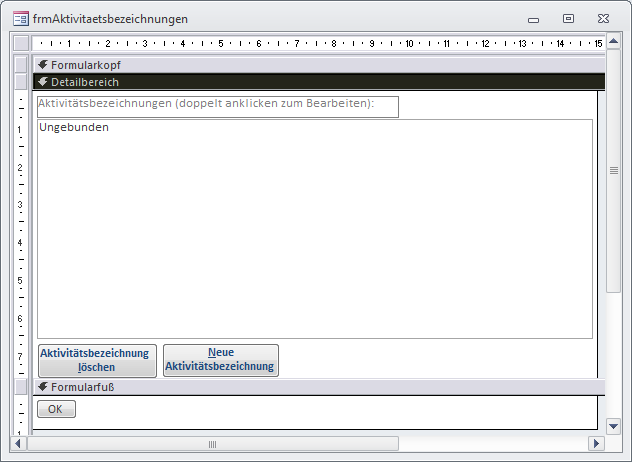
Task: Click the section selector left of Formularfuß
Action: 21,387
